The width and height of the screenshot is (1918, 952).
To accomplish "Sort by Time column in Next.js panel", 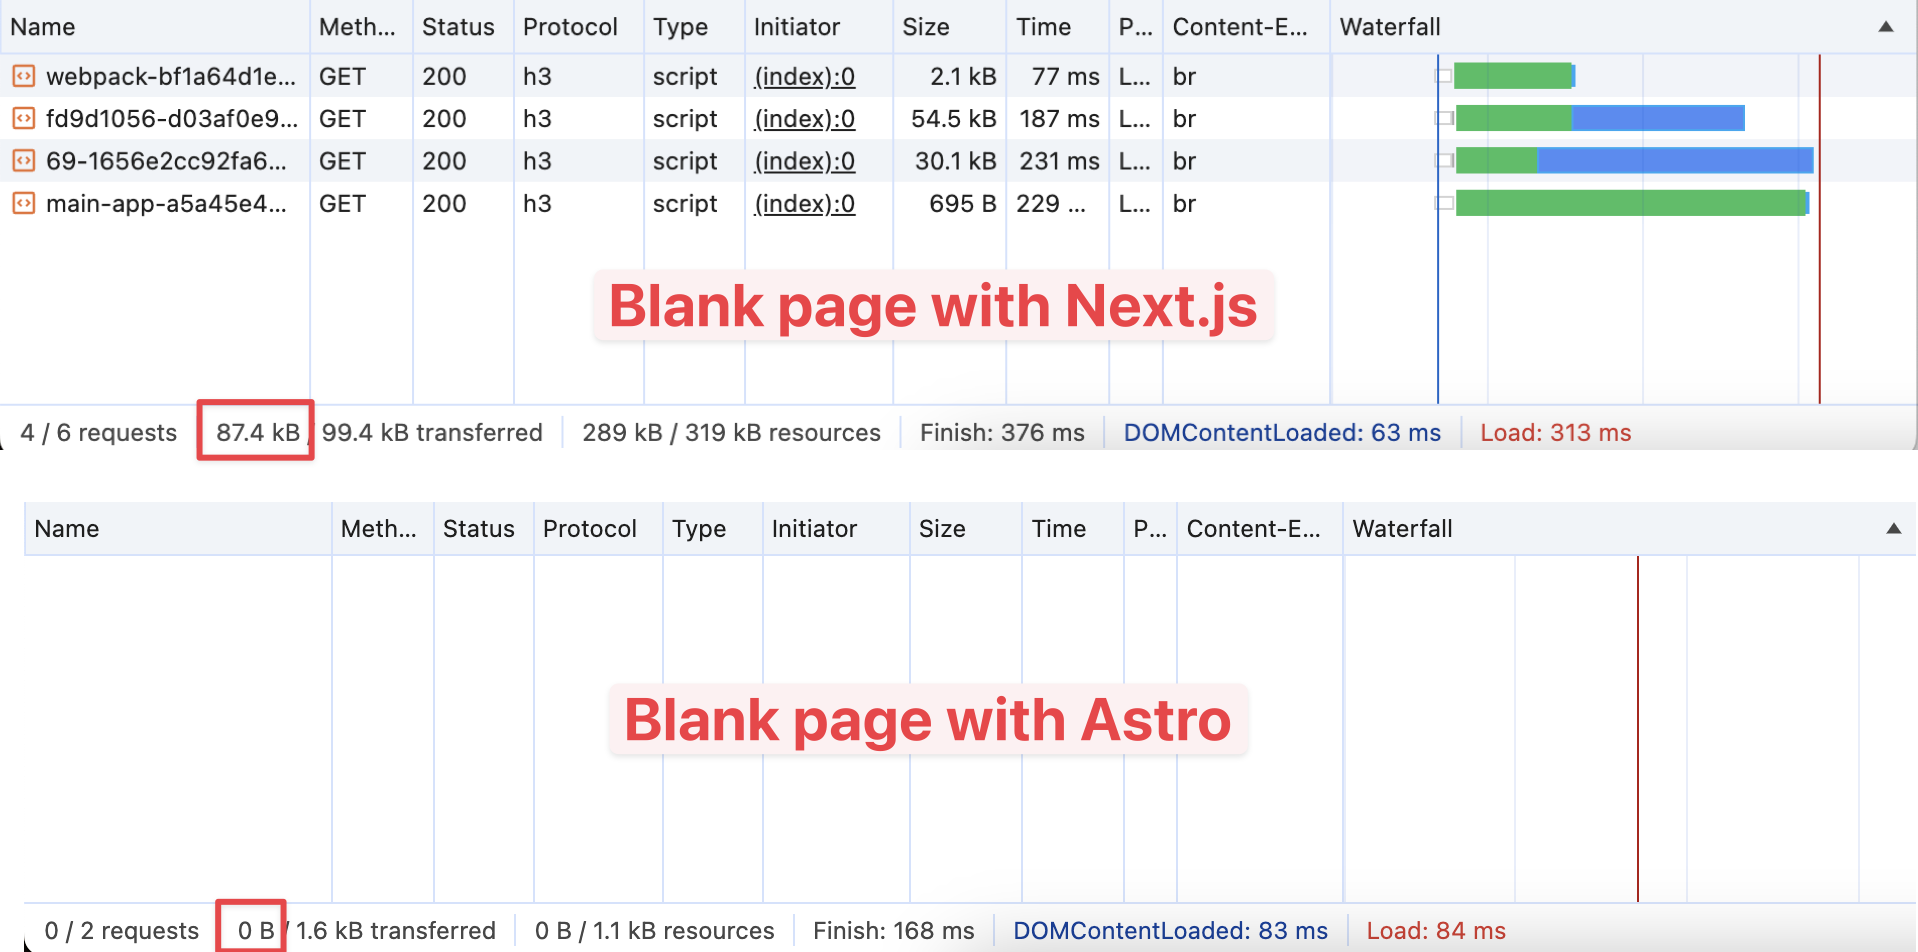I will pyautogui.click(x=1057, y=27).
